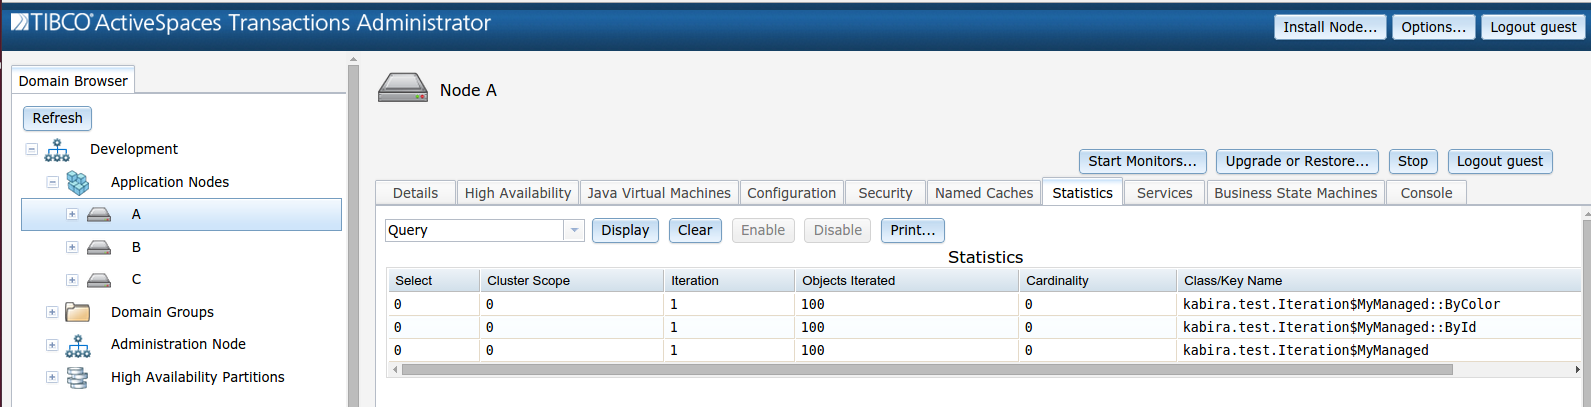Click the MyManaged::ByColor row entry
Screen dimensions: 1591x407
click(x=1341, y=304)
